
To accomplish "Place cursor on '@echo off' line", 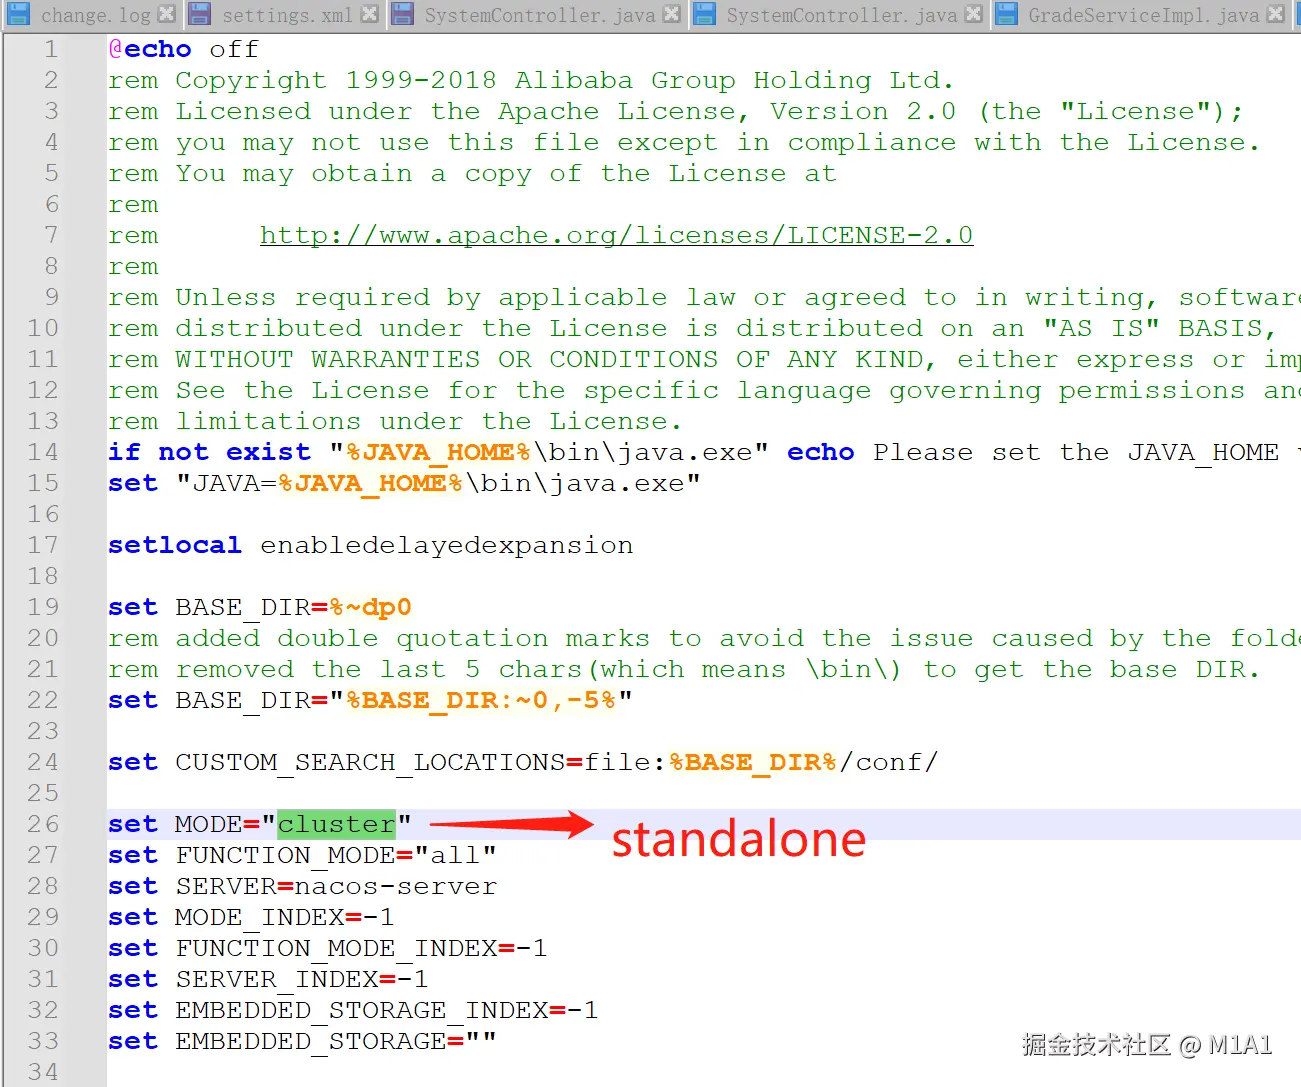I will click(183, 49).
